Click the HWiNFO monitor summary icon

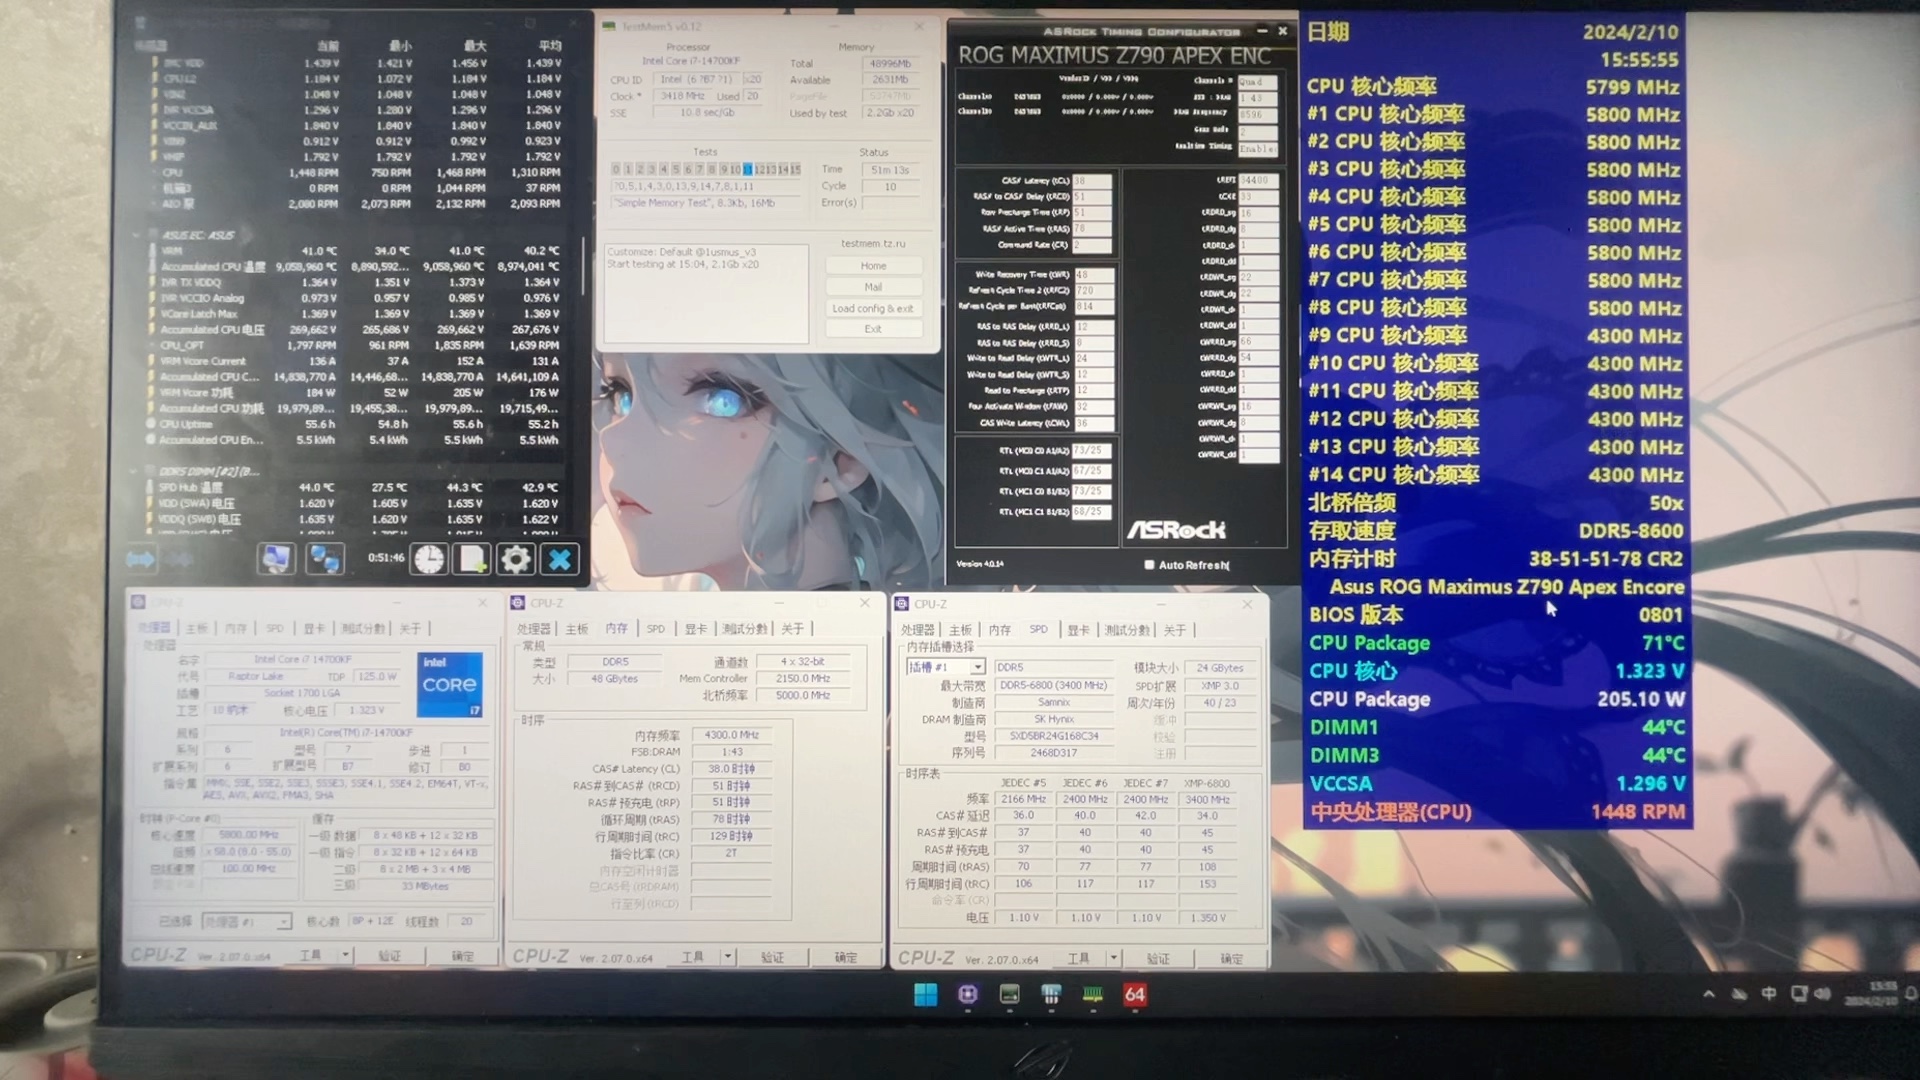(276, 558)
